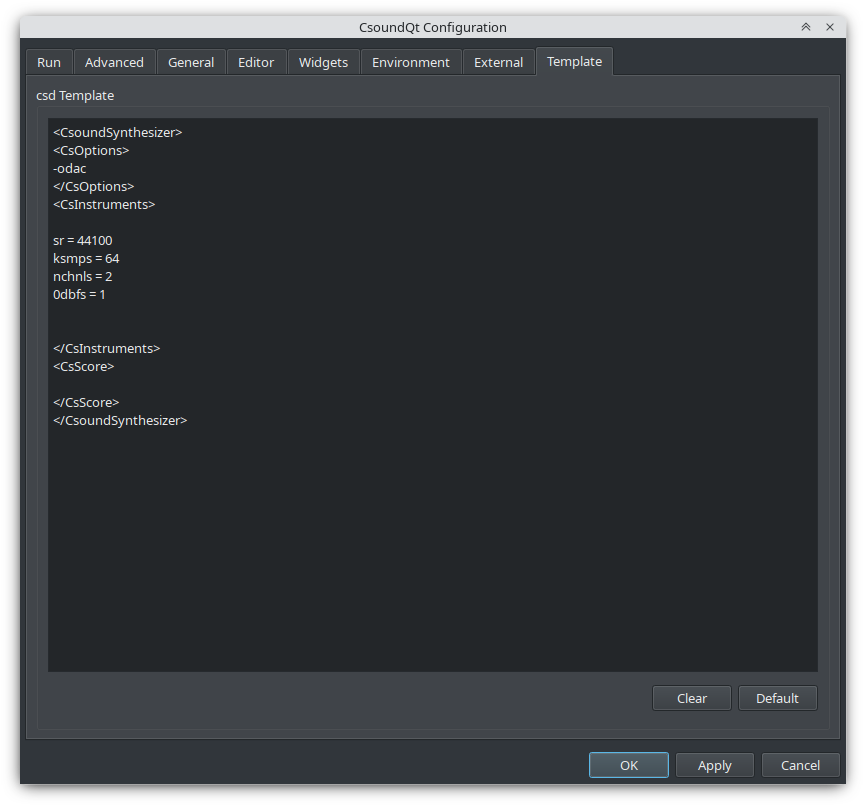866x808 pixels.
Task: Restore the Default template
Action: click(778, 699)
